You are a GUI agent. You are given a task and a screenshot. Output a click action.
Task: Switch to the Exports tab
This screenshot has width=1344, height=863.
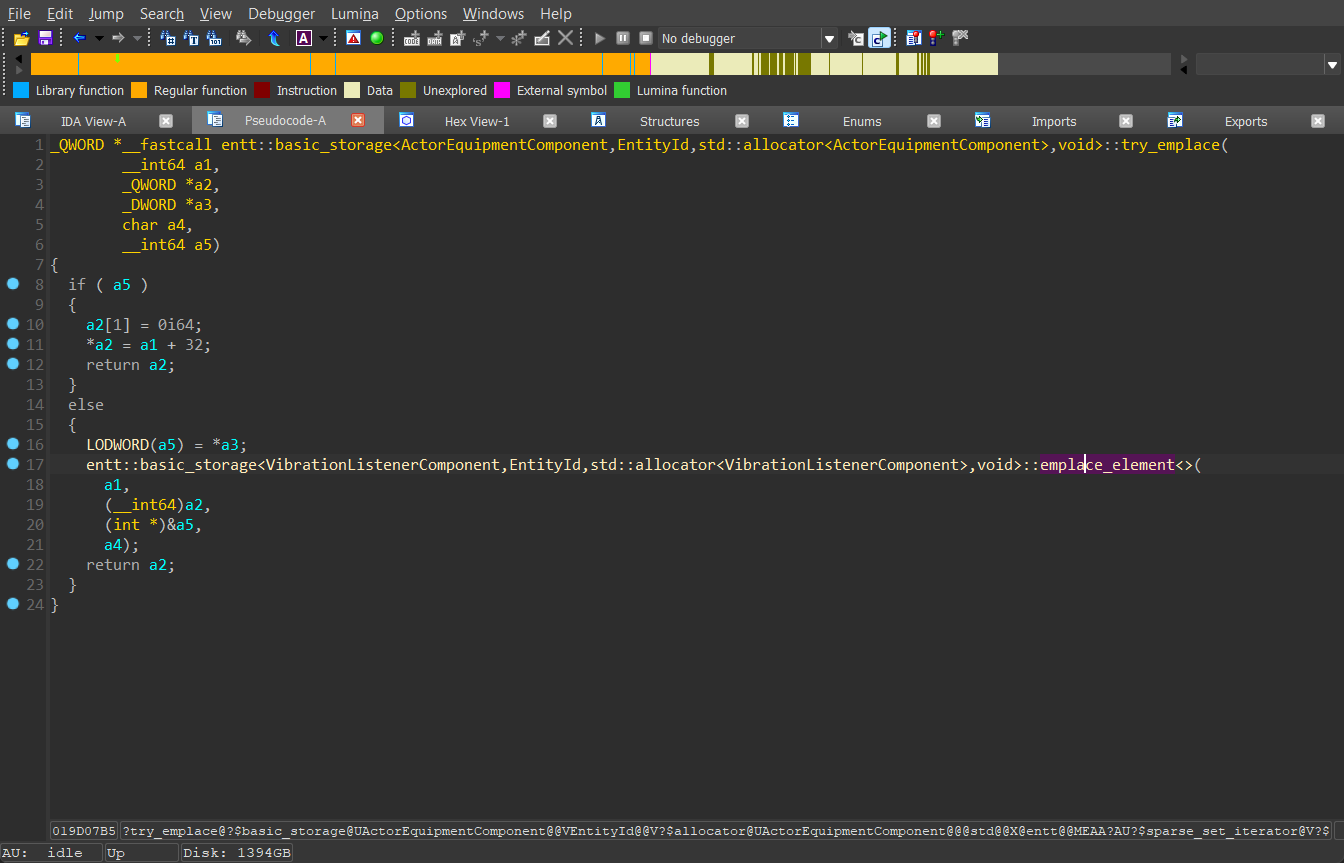pos(1246,121)
